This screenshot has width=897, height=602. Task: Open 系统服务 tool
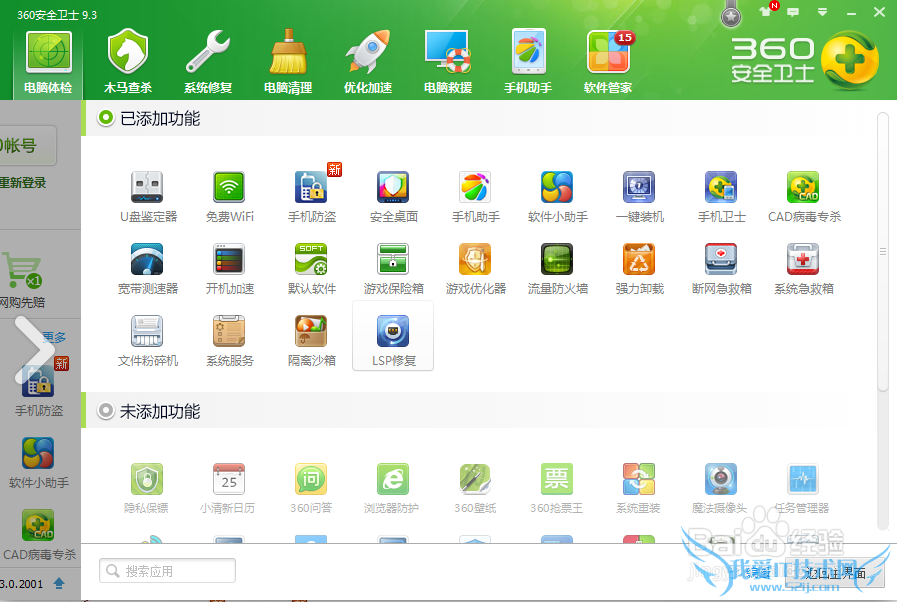click(229, 342)
